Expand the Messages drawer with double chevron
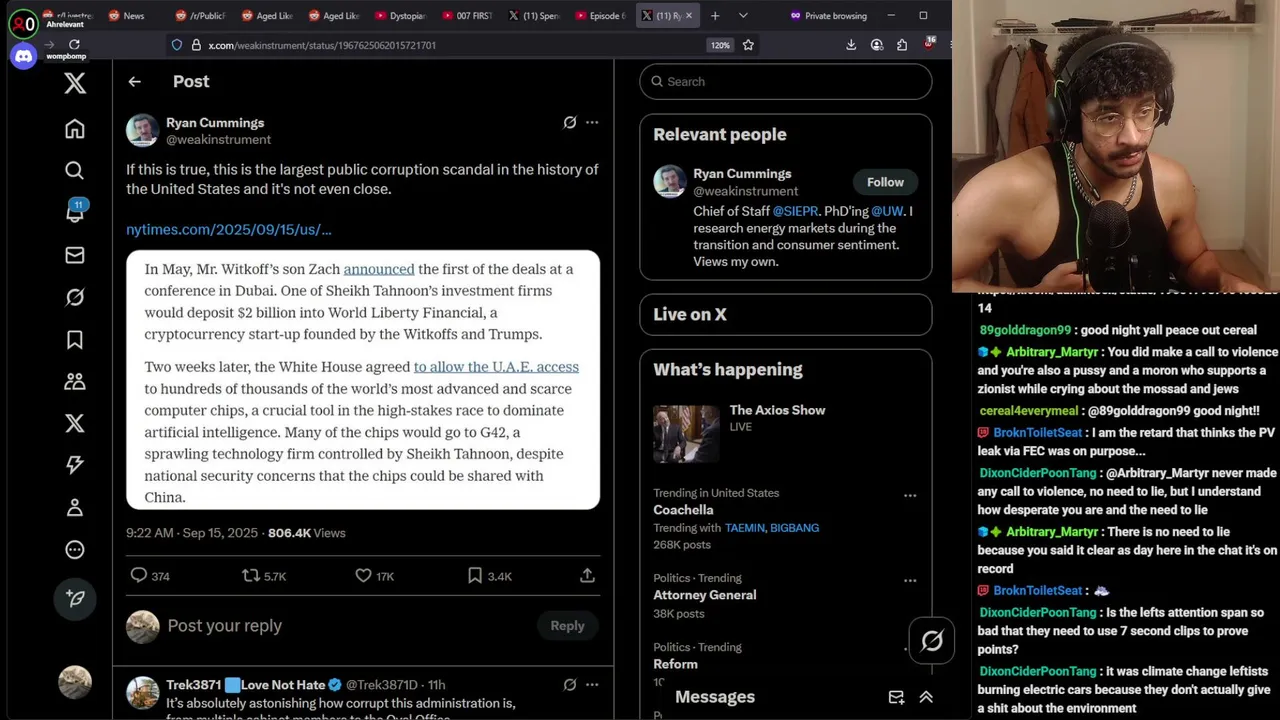Screen dimensions: 1280x720 click(x=926, y=697)
